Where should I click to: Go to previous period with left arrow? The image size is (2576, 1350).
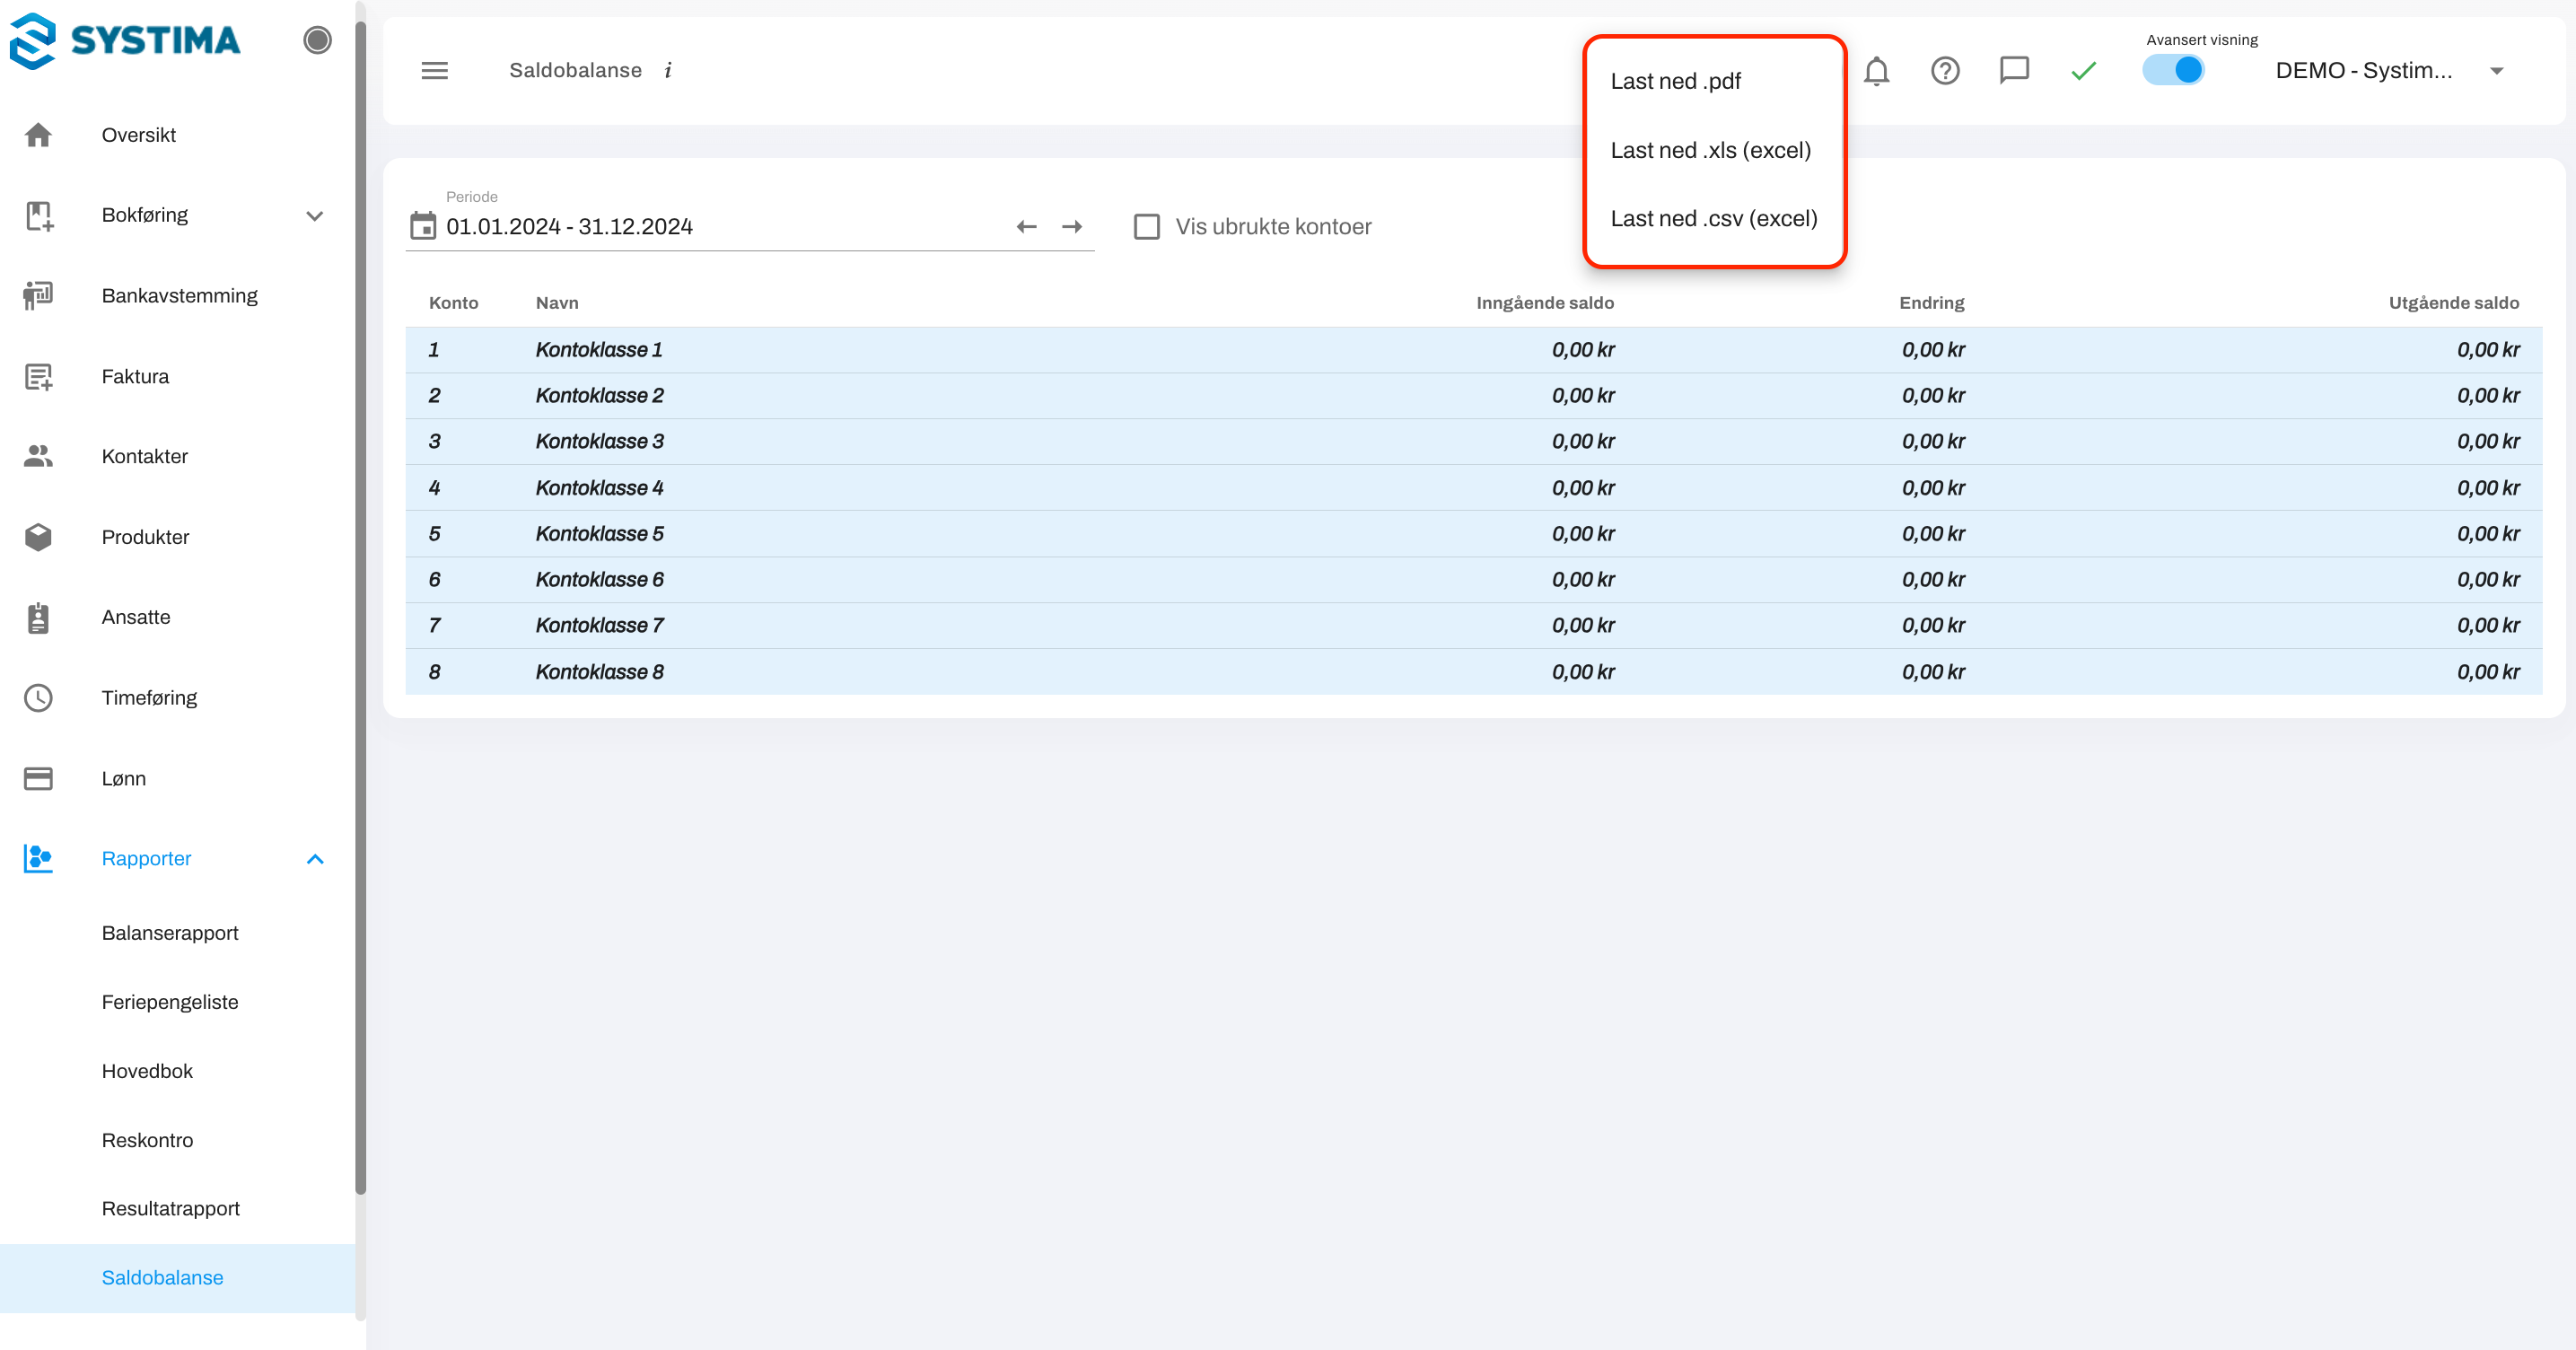[1026, 227]
